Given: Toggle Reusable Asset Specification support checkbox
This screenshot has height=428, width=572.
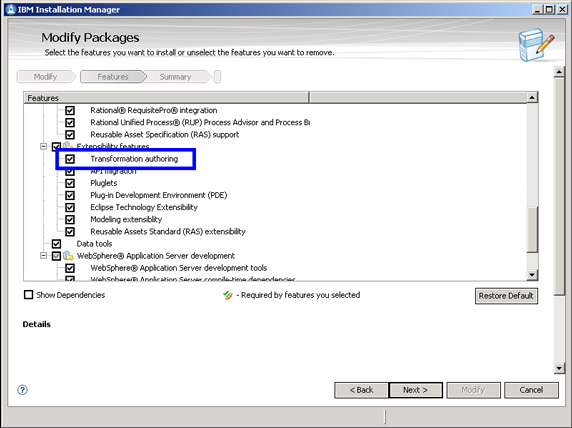Looking at the screenshot, I should click(70, 135).
